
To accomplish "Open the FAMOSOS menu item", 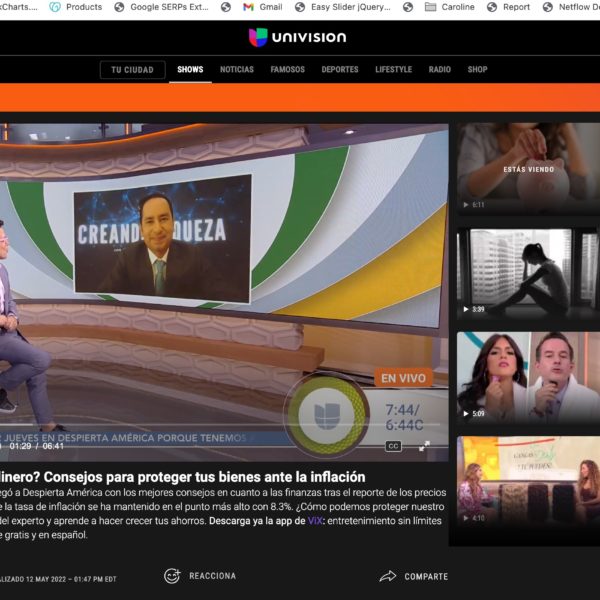I will pyautogui.click(x=287, y=69).
